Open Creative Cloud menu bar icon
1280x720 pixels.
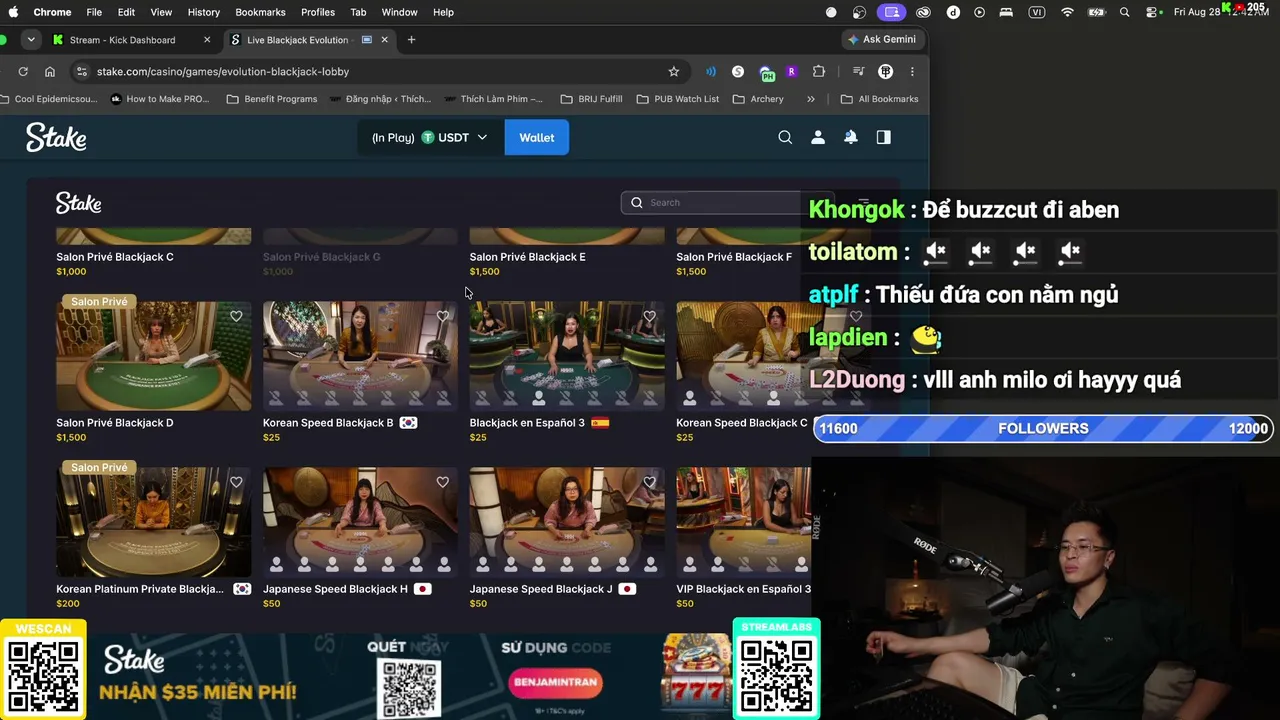[x=924, y=12]
